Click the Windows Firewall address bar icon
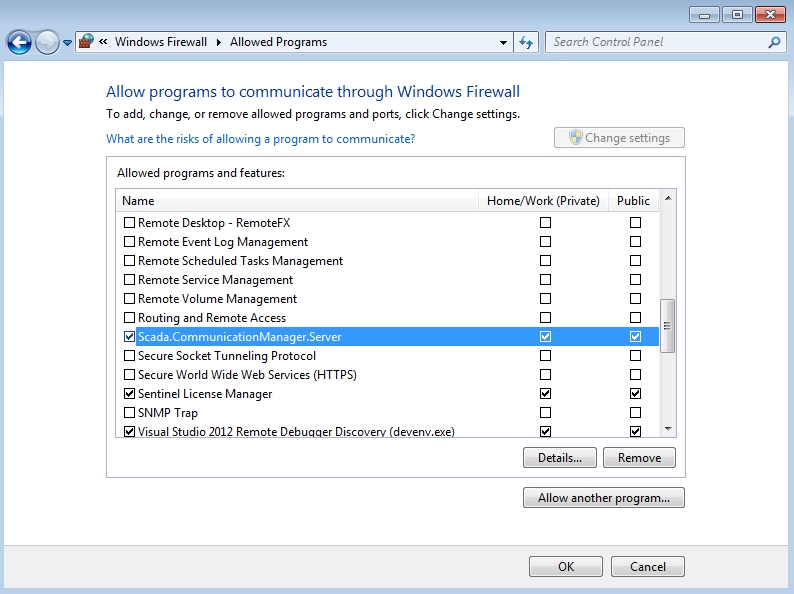 coord(87,42)
